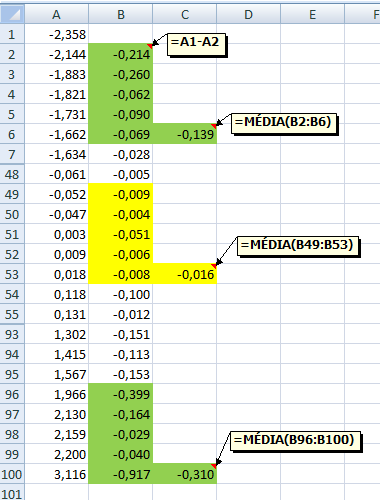Screen dimensions: 380x500
Task: Click cell A93 with value 1,302
Action: [x=56, y=334]
